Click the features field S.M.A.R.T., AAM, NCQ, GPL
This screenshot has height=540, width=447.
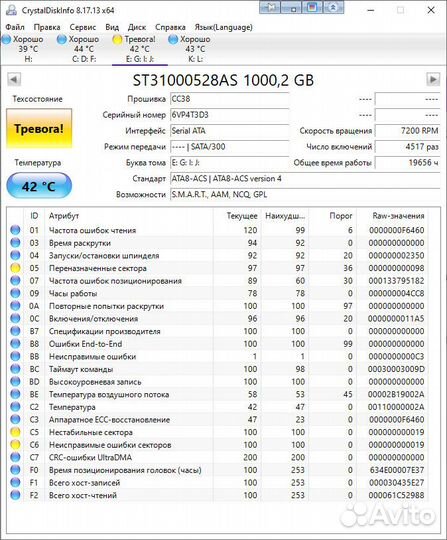(305, 195)
